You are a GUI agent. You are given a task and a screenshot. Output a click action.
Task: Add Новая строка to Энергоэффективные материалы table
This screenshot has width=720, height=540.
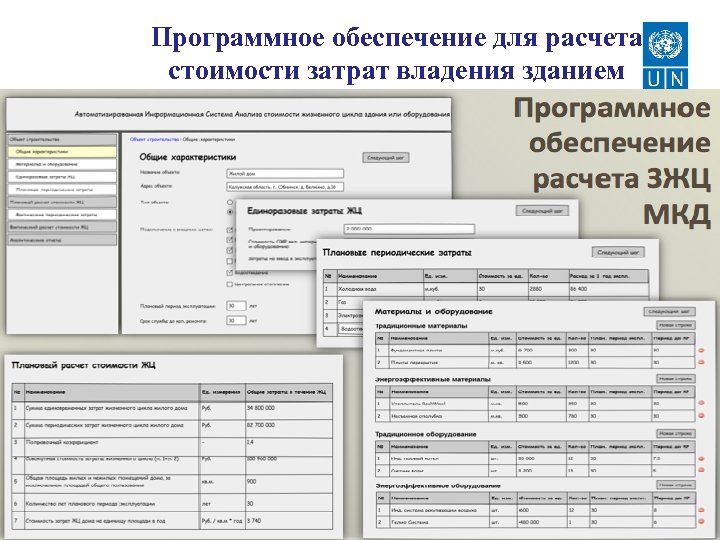coord(675,379)
